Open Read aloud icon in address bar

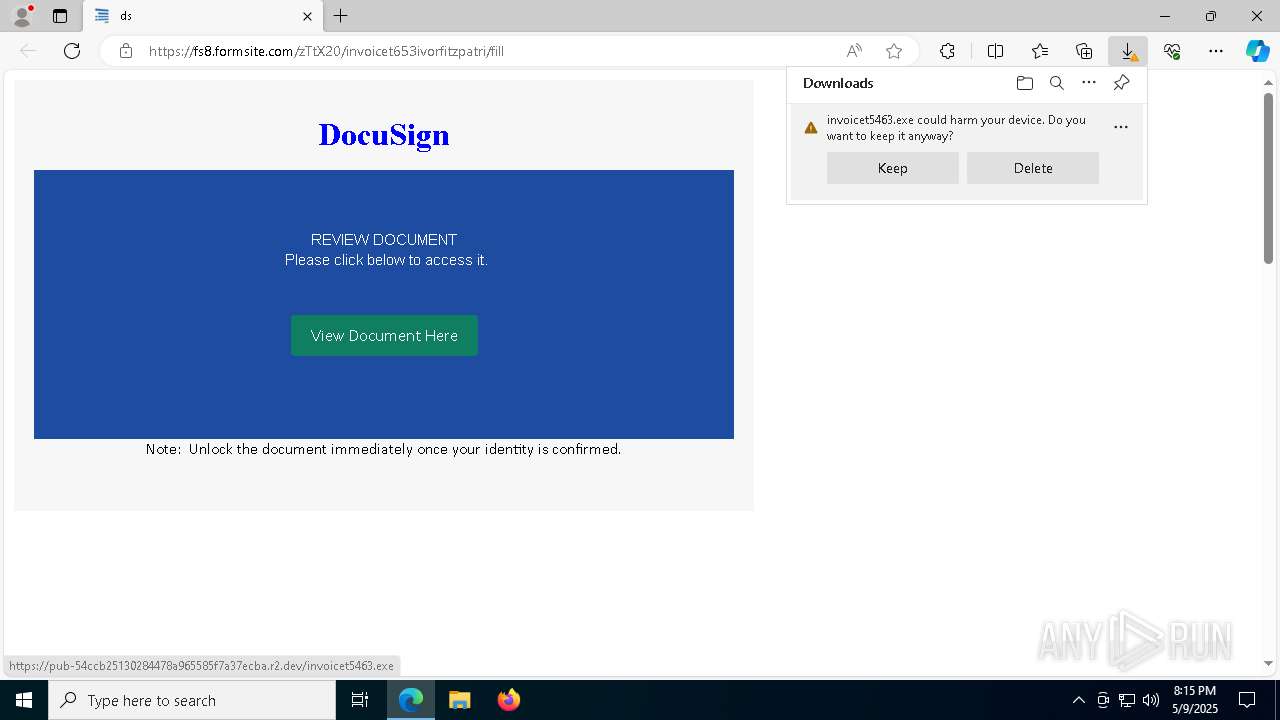click(854, 51)
